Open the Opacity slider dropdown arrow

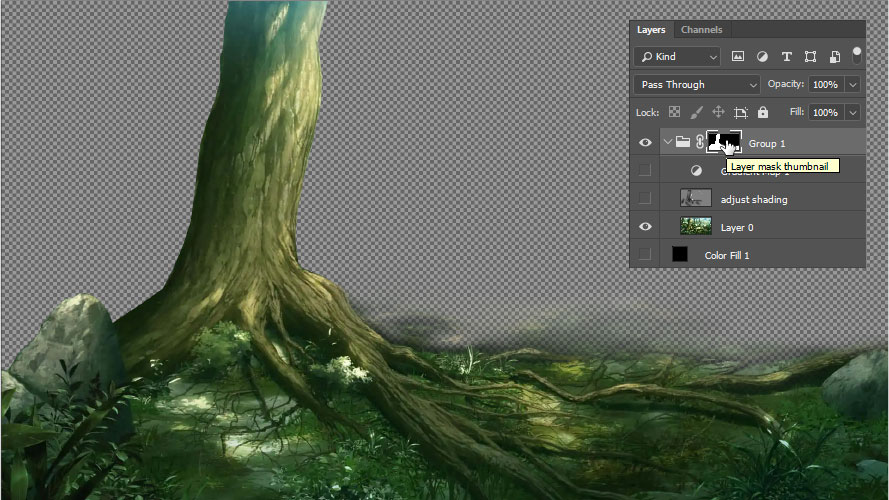click(853, 85)
